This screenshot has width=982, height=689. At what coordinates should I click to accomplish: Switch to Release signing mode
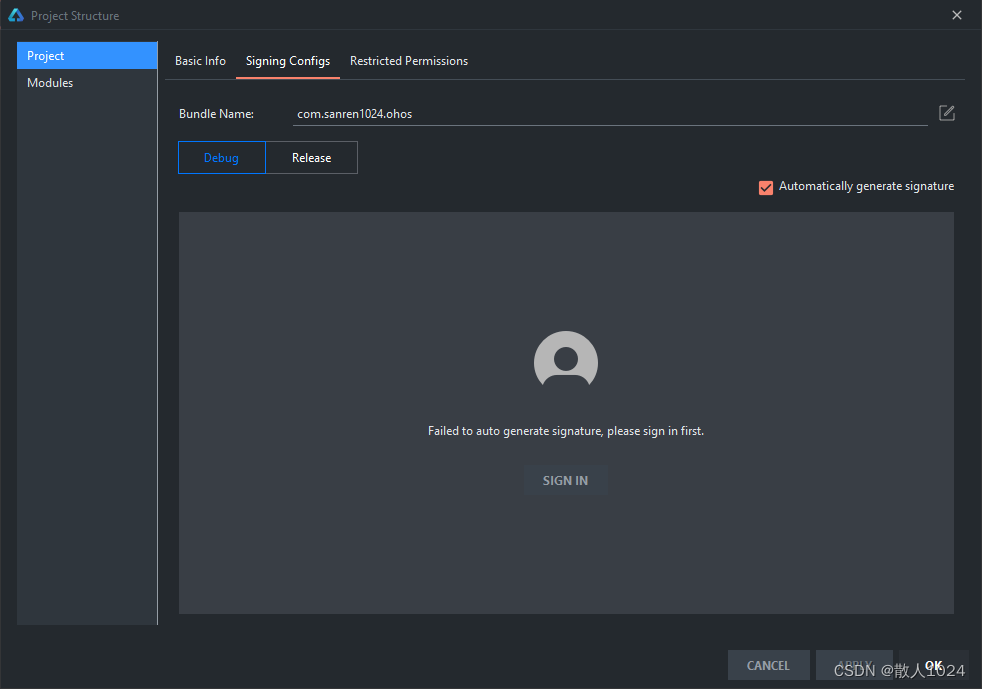(x=311, y=157)
